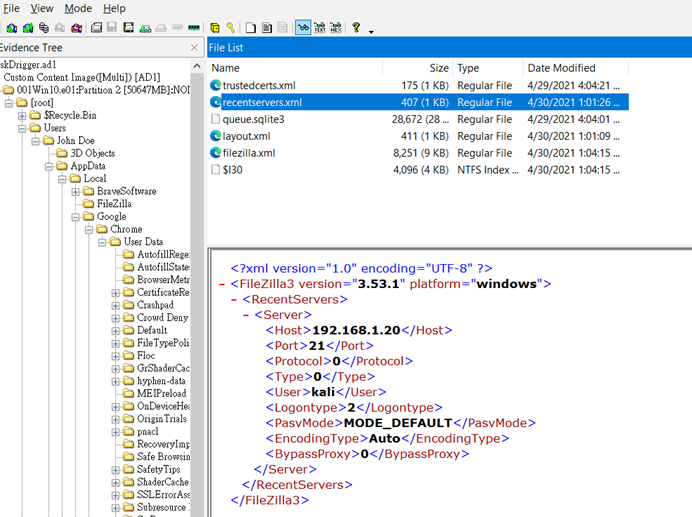This screenshot has height=517, width=692.
Task: Click Add to Custom Content Image icon
Action: [x=145, y=28]
